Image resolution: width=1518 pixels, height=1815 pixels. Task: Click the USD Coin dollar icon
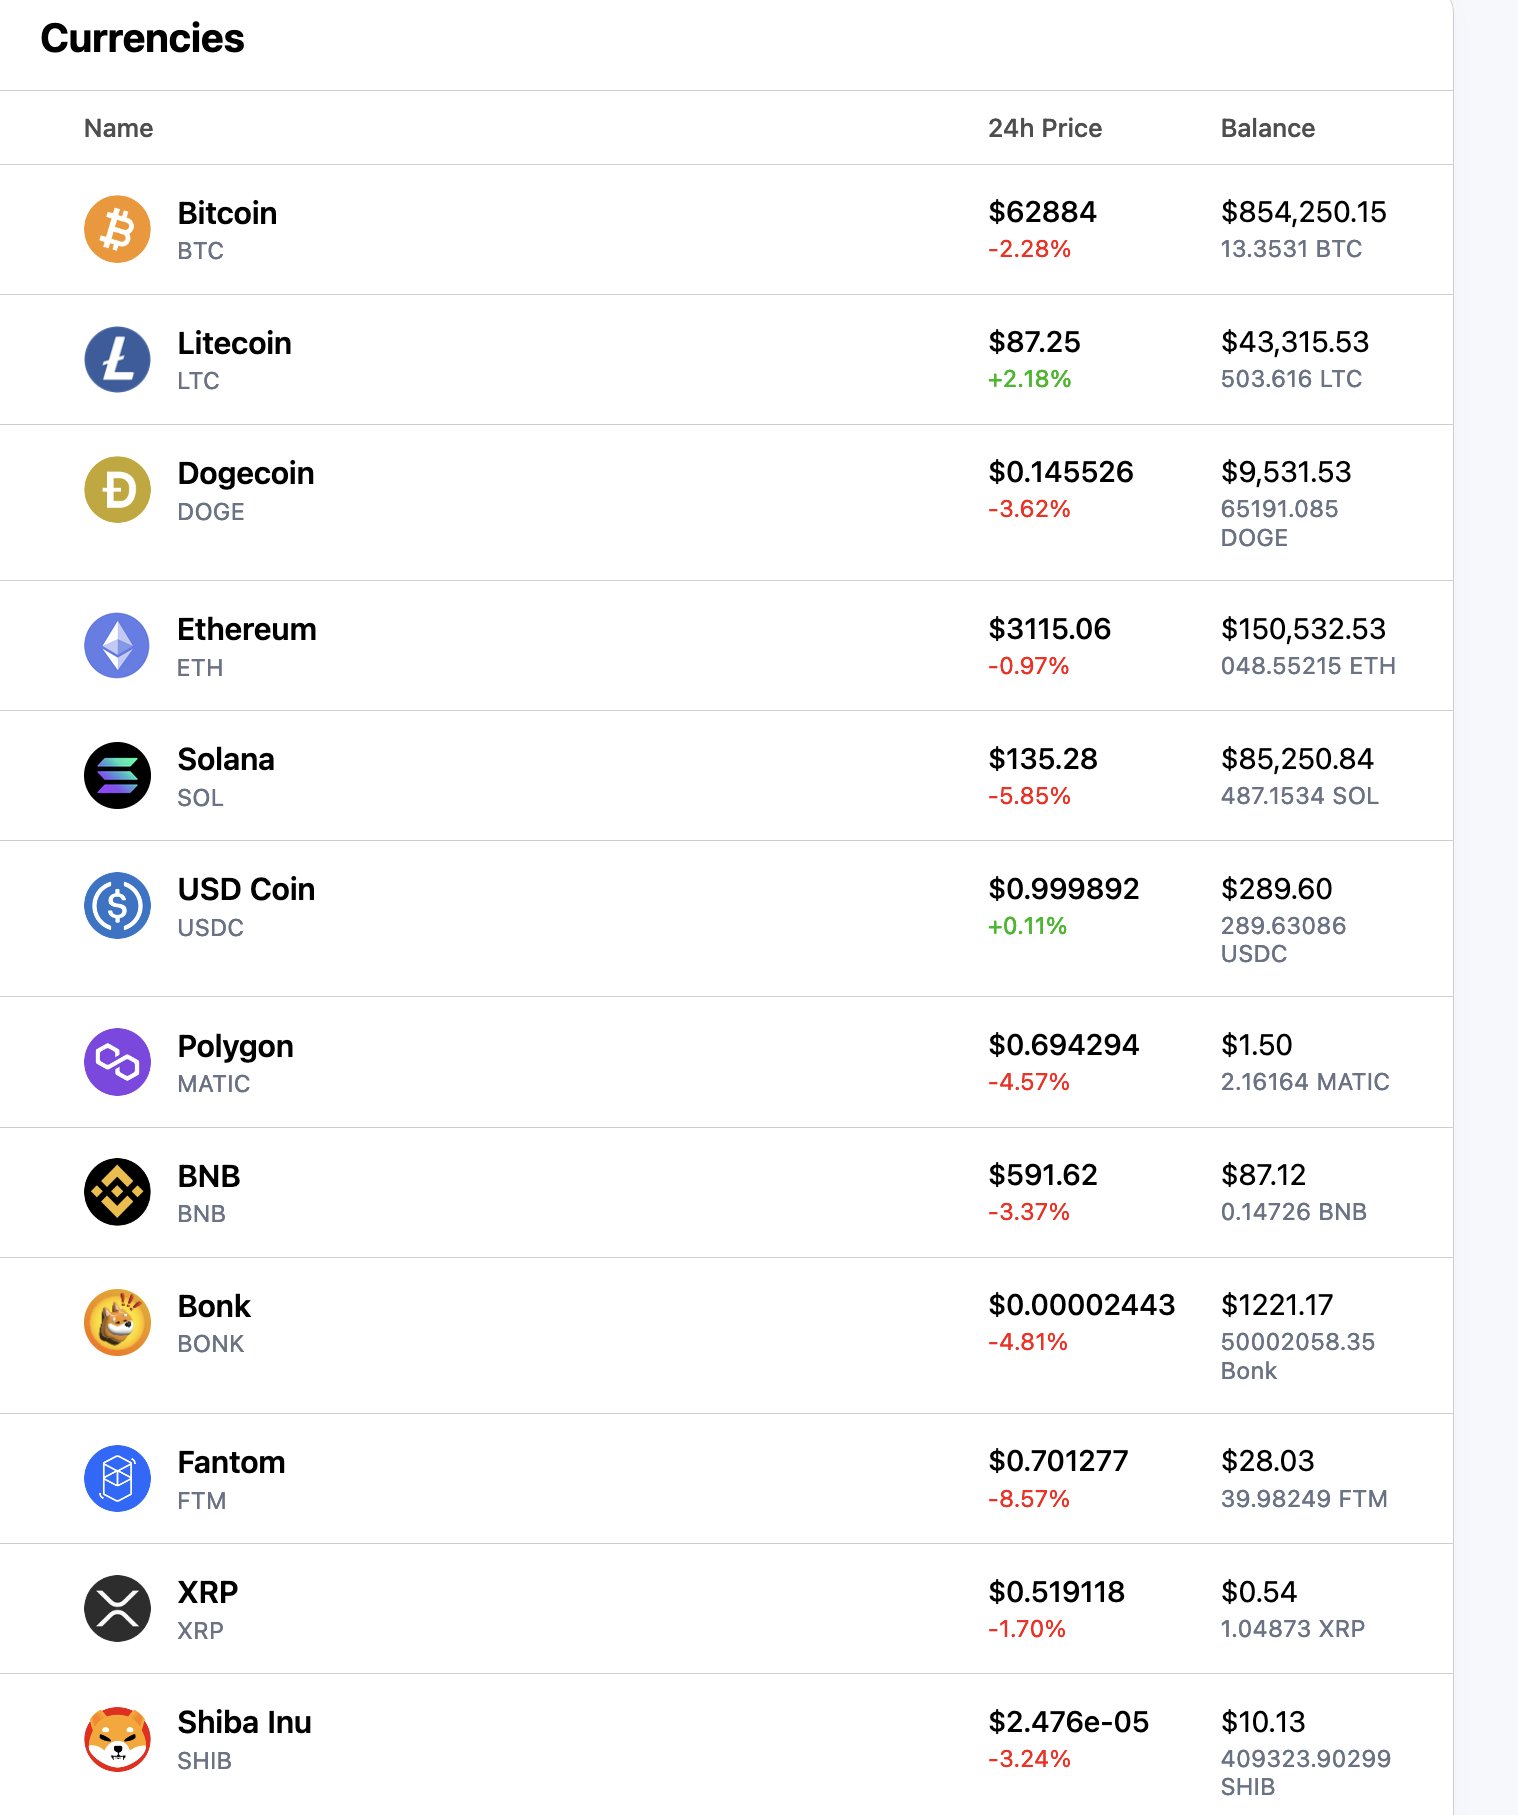pos(117,905)
